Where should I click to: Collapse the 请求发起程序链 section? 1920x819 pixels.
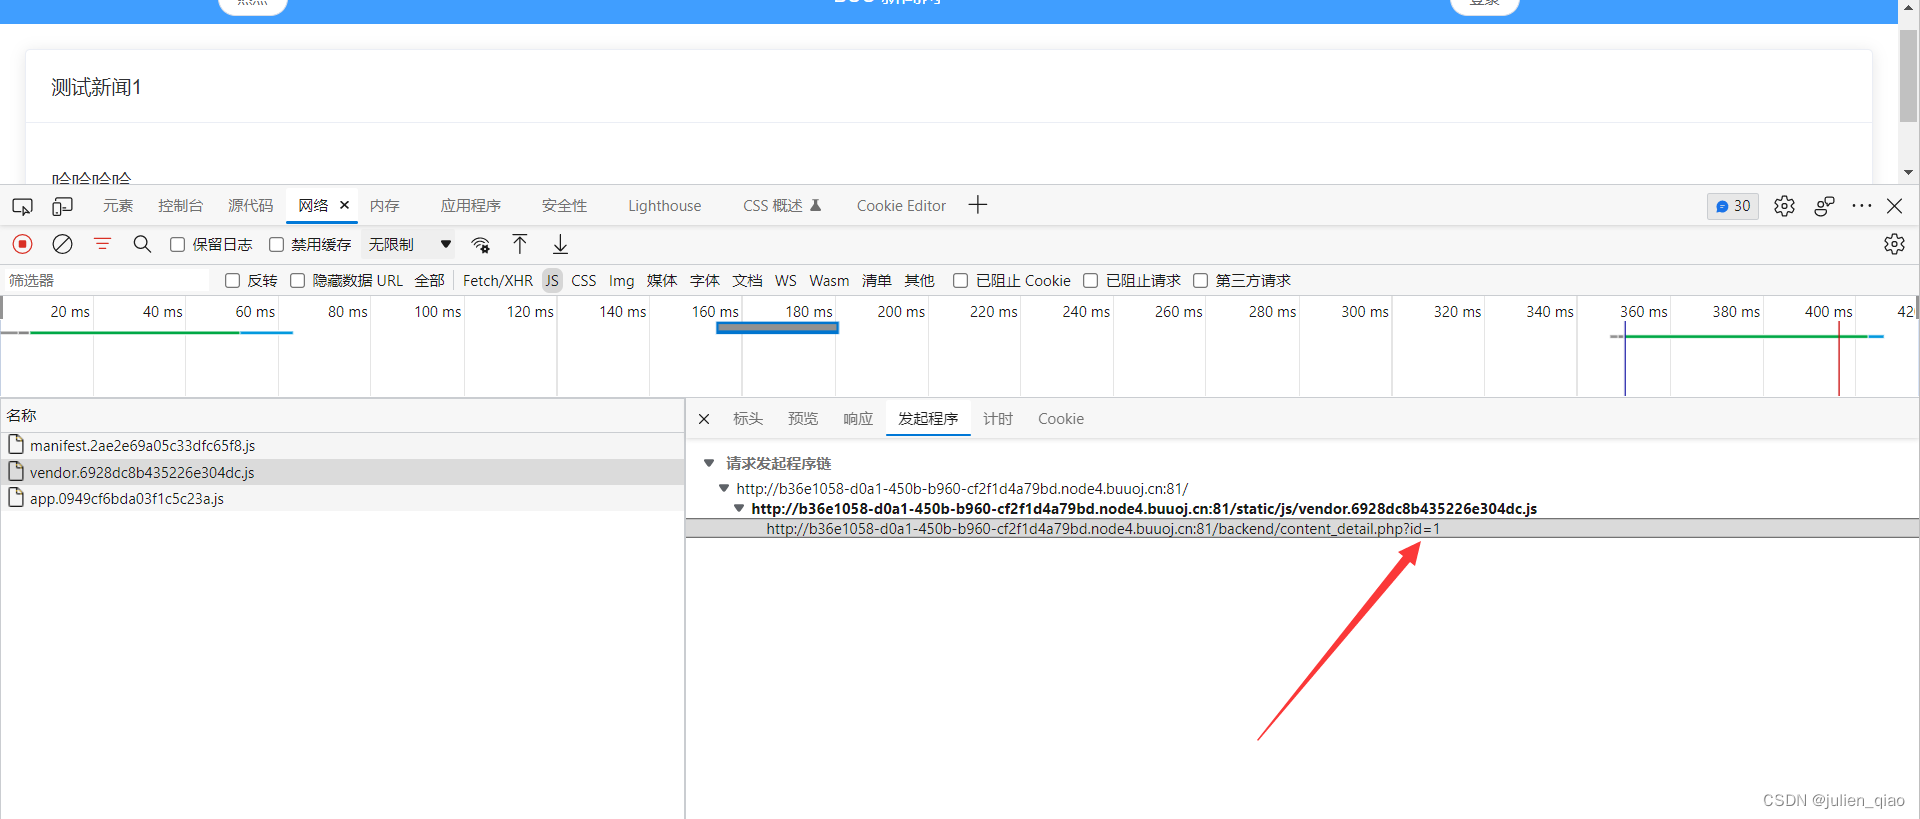coord(709,463)
